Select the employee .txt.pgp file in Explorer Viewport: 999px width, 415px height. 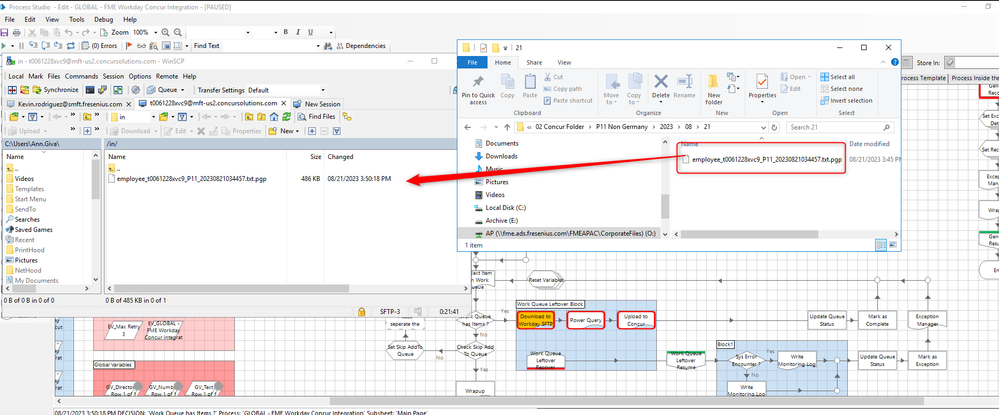[761, 159]
